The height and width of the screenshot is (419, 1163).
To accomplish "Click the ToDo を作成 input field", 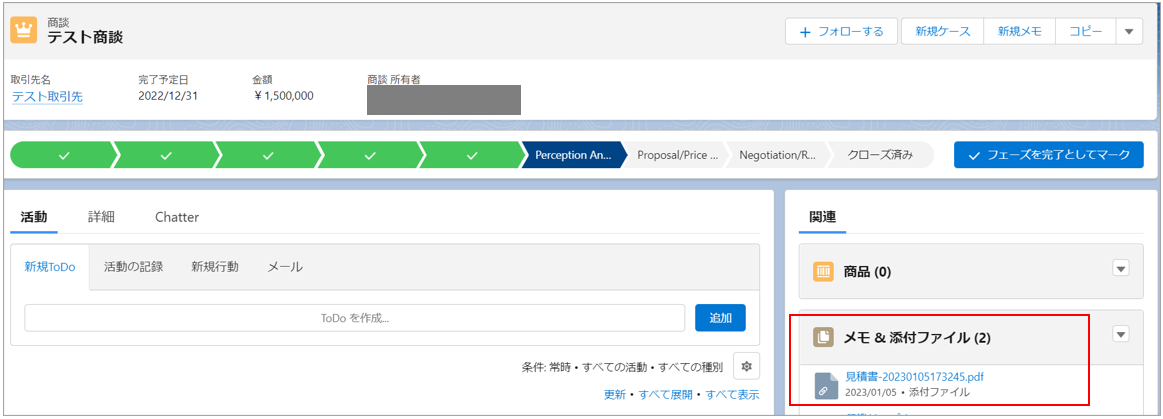I will click(x=354, y=318).
